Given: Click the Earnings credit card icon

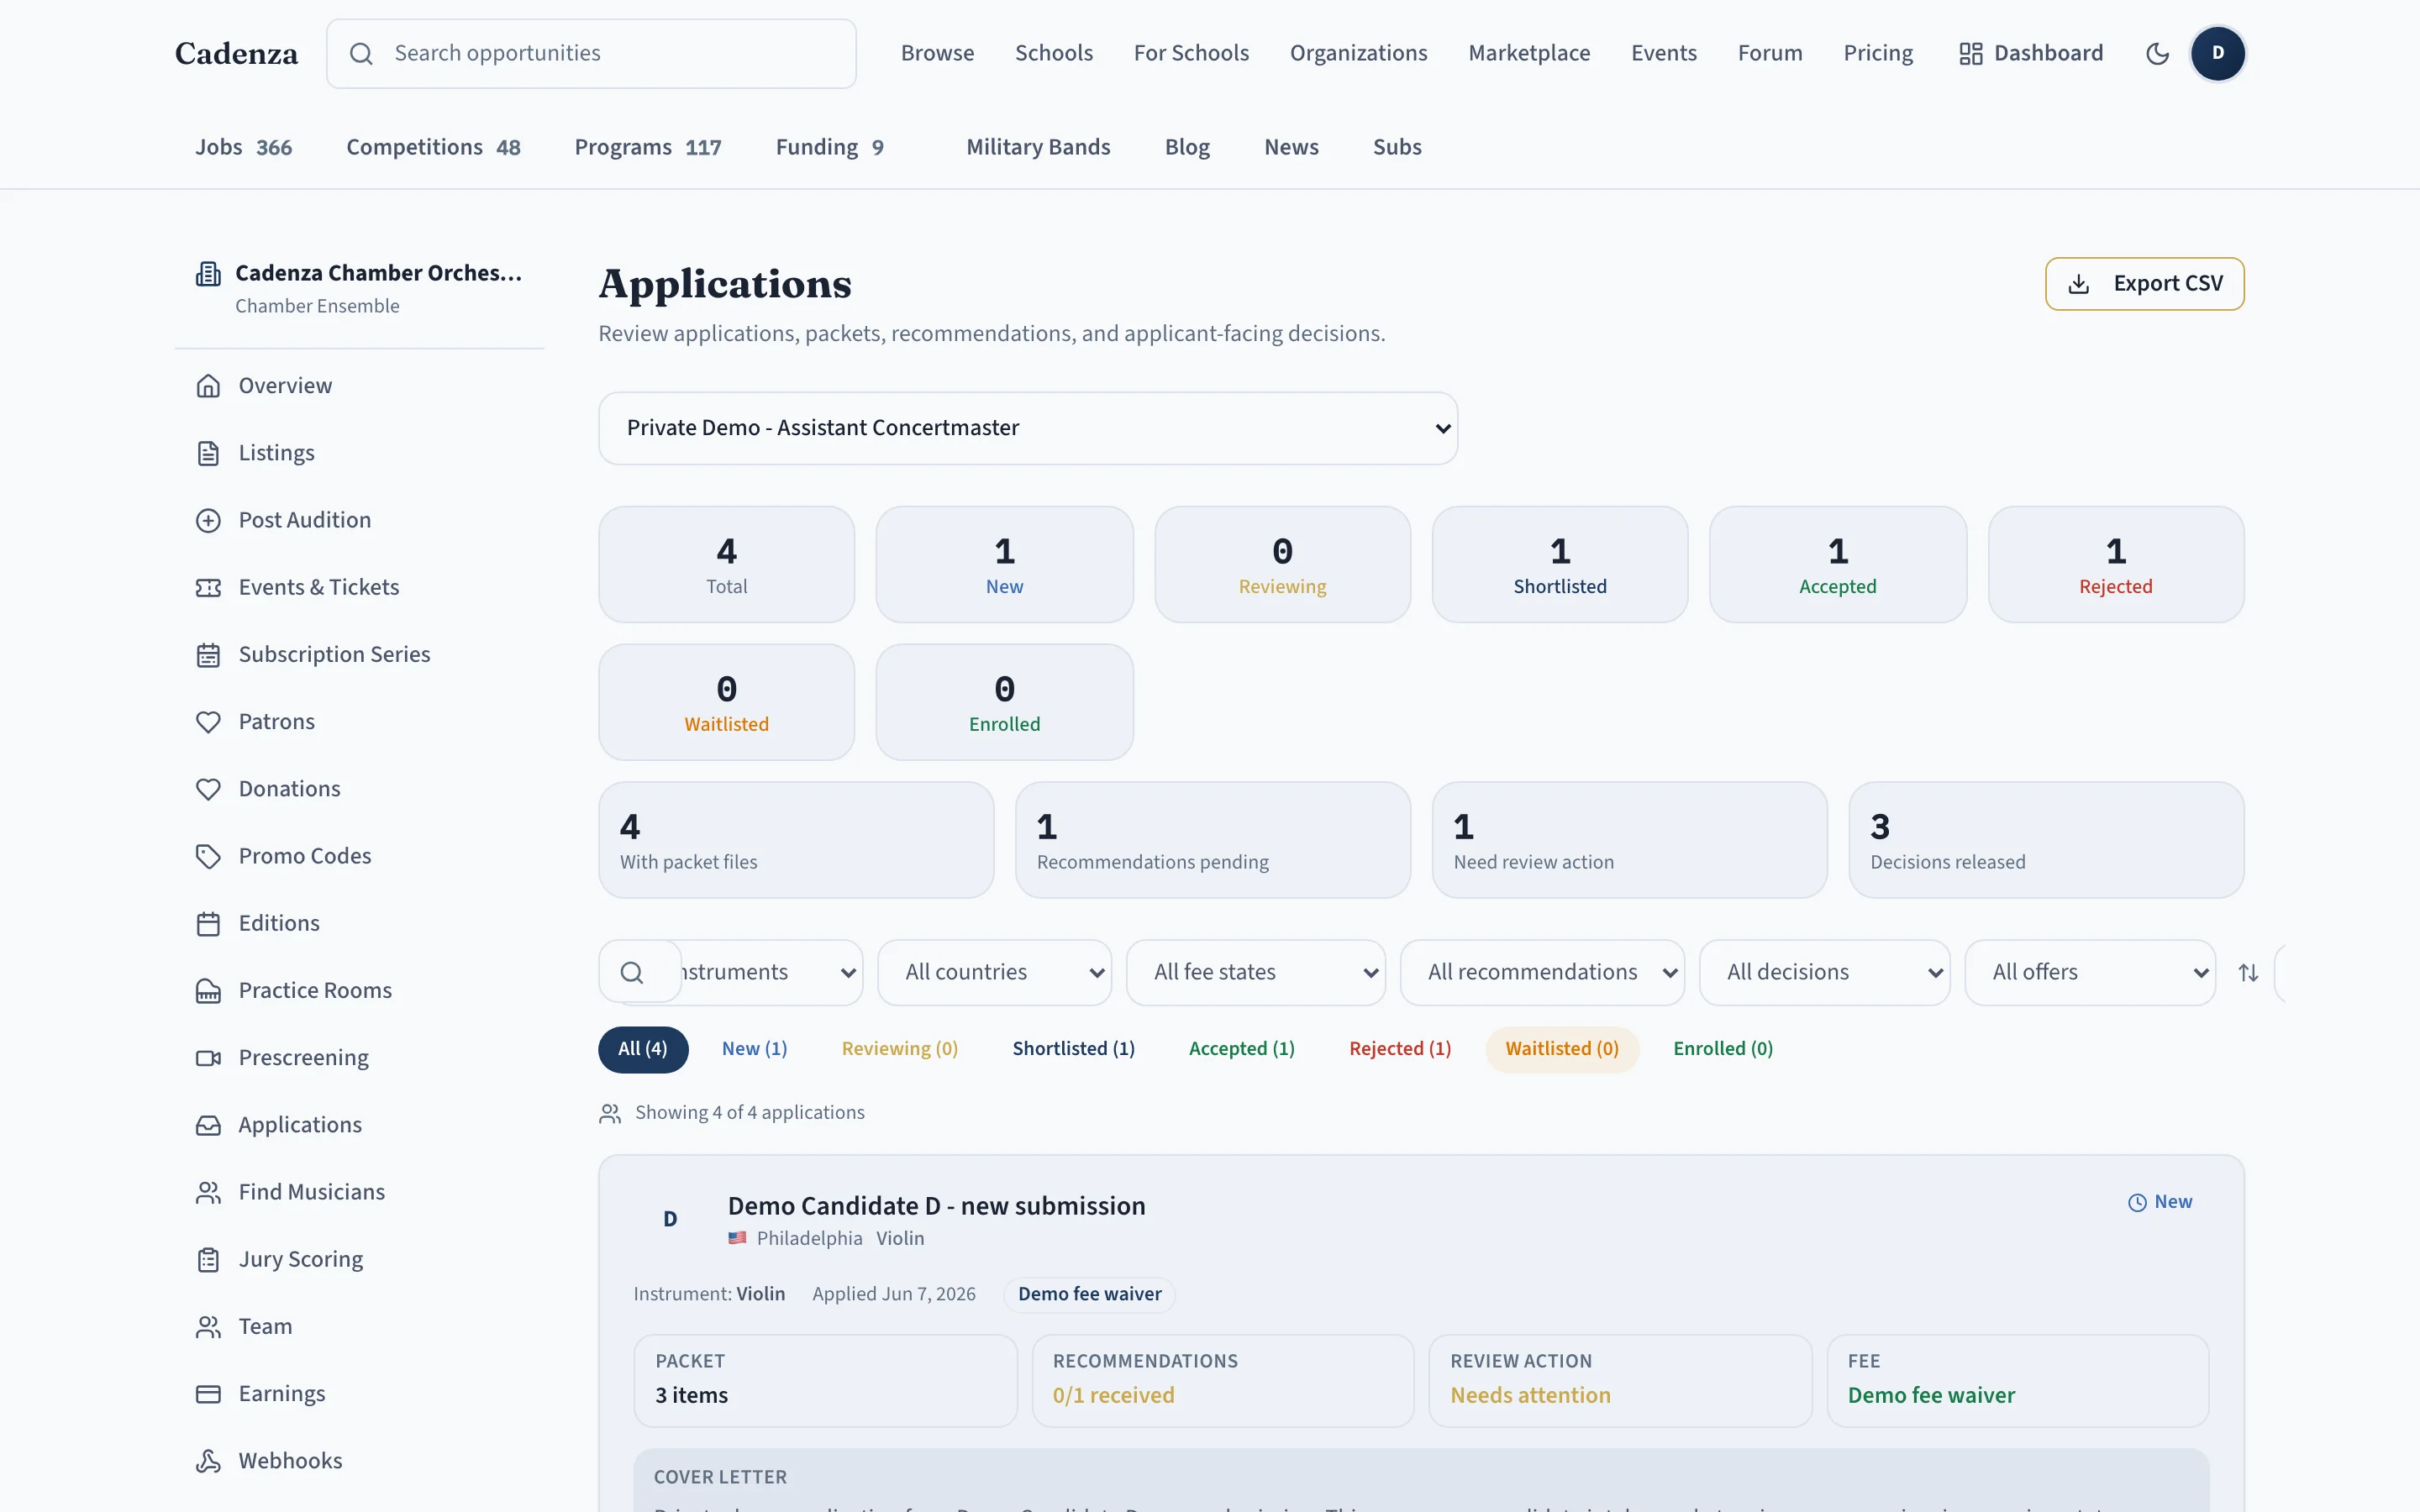Looking at the screenshot, I should tap(208, 1394).
